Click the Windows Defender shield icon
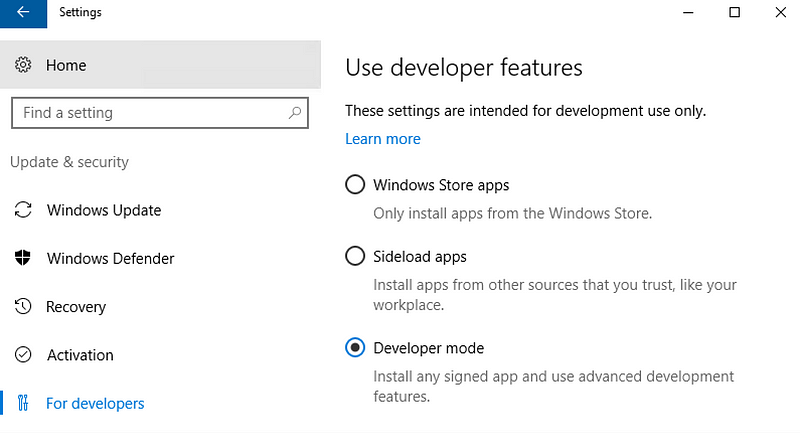 pyautogui.click(x=23, y=258)
